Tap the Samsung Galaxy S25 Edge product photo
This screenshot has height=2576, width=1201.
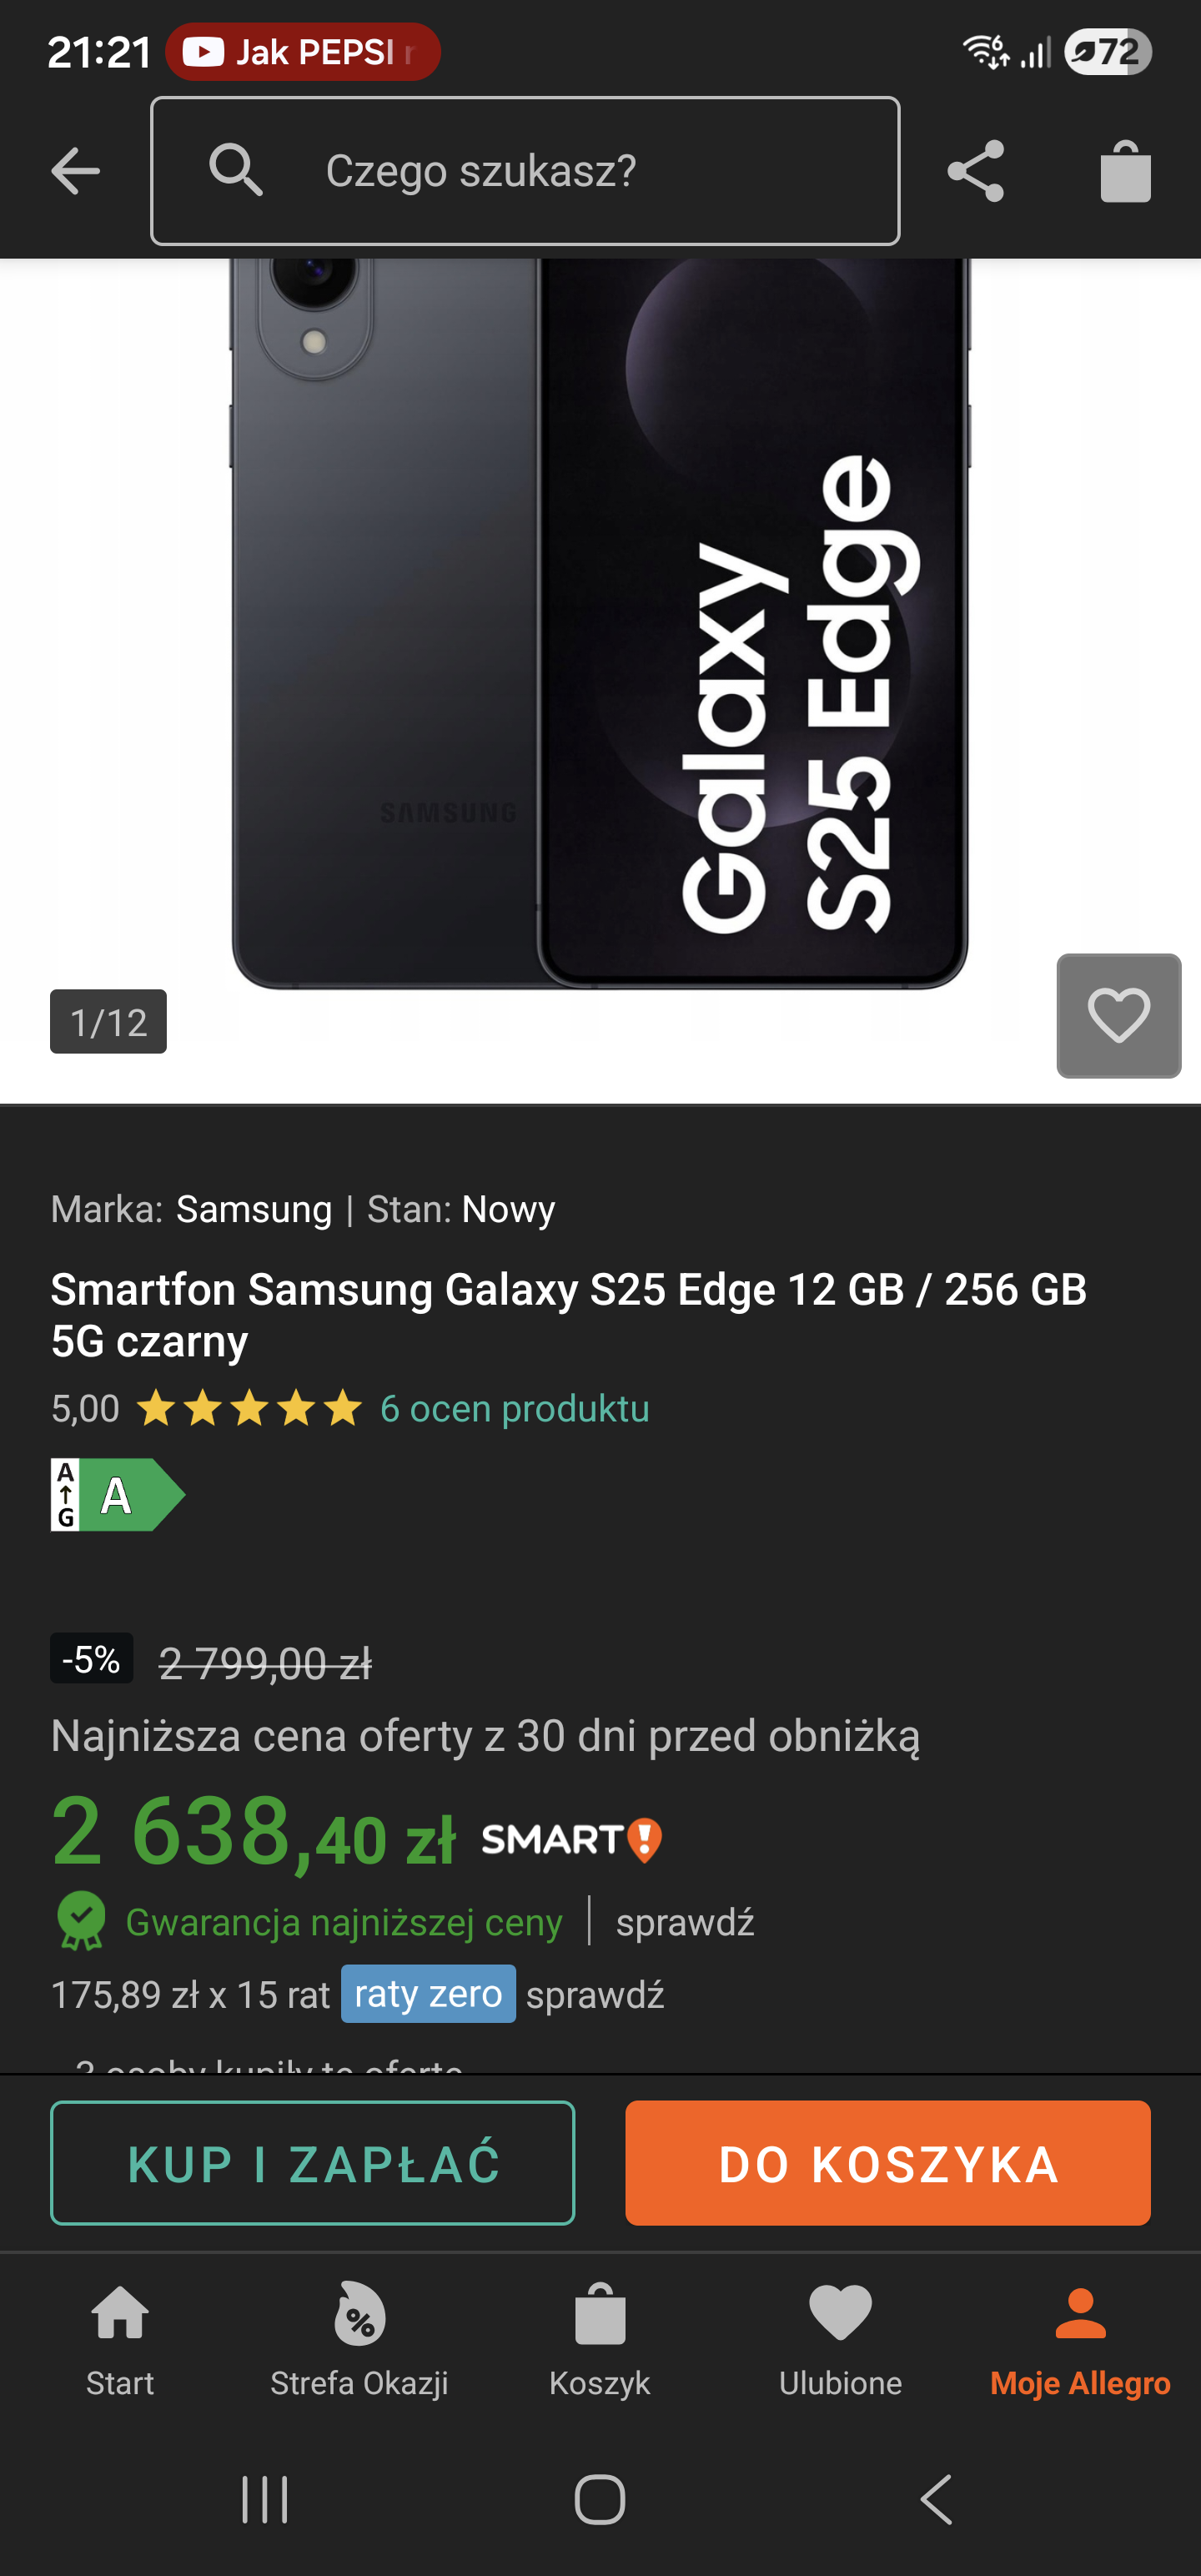(x=600, y=620)
